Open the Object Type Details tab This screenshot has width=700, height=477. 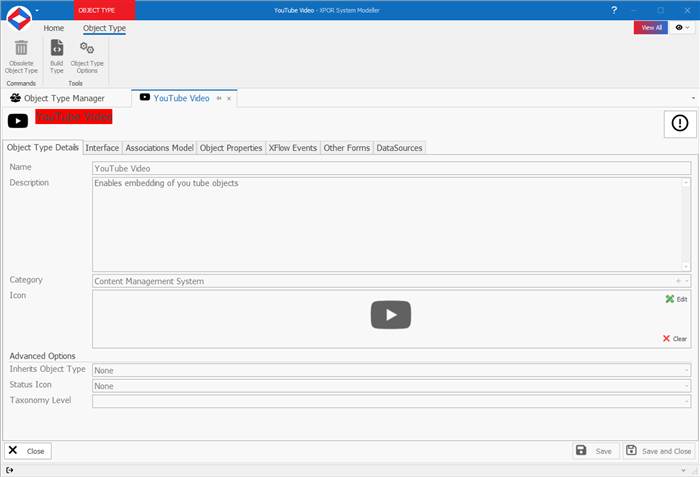tap(42, 147)
